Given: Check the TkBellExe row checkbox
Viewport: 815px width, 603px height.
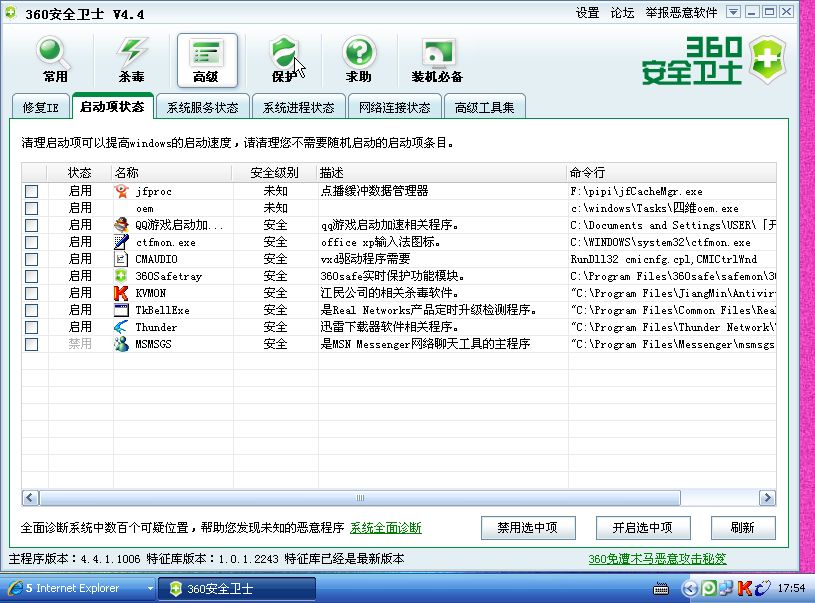Looking at the screenshot, I should click(32, 310).
